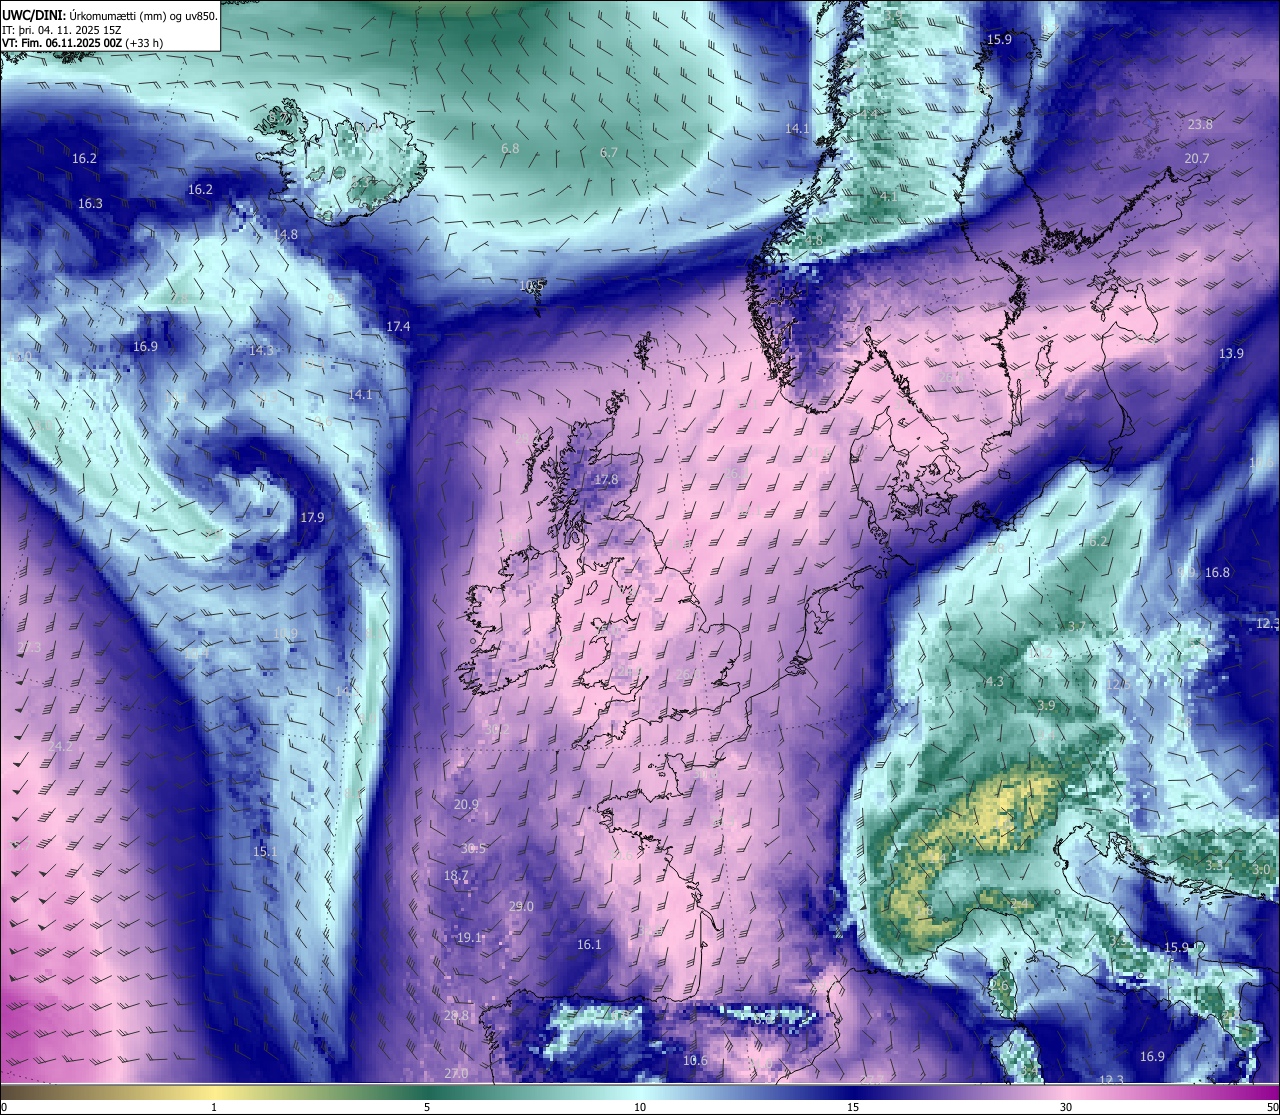Click the UWC/DINI title in header box
1280x1115 pixels.
(x=33, y=16)
